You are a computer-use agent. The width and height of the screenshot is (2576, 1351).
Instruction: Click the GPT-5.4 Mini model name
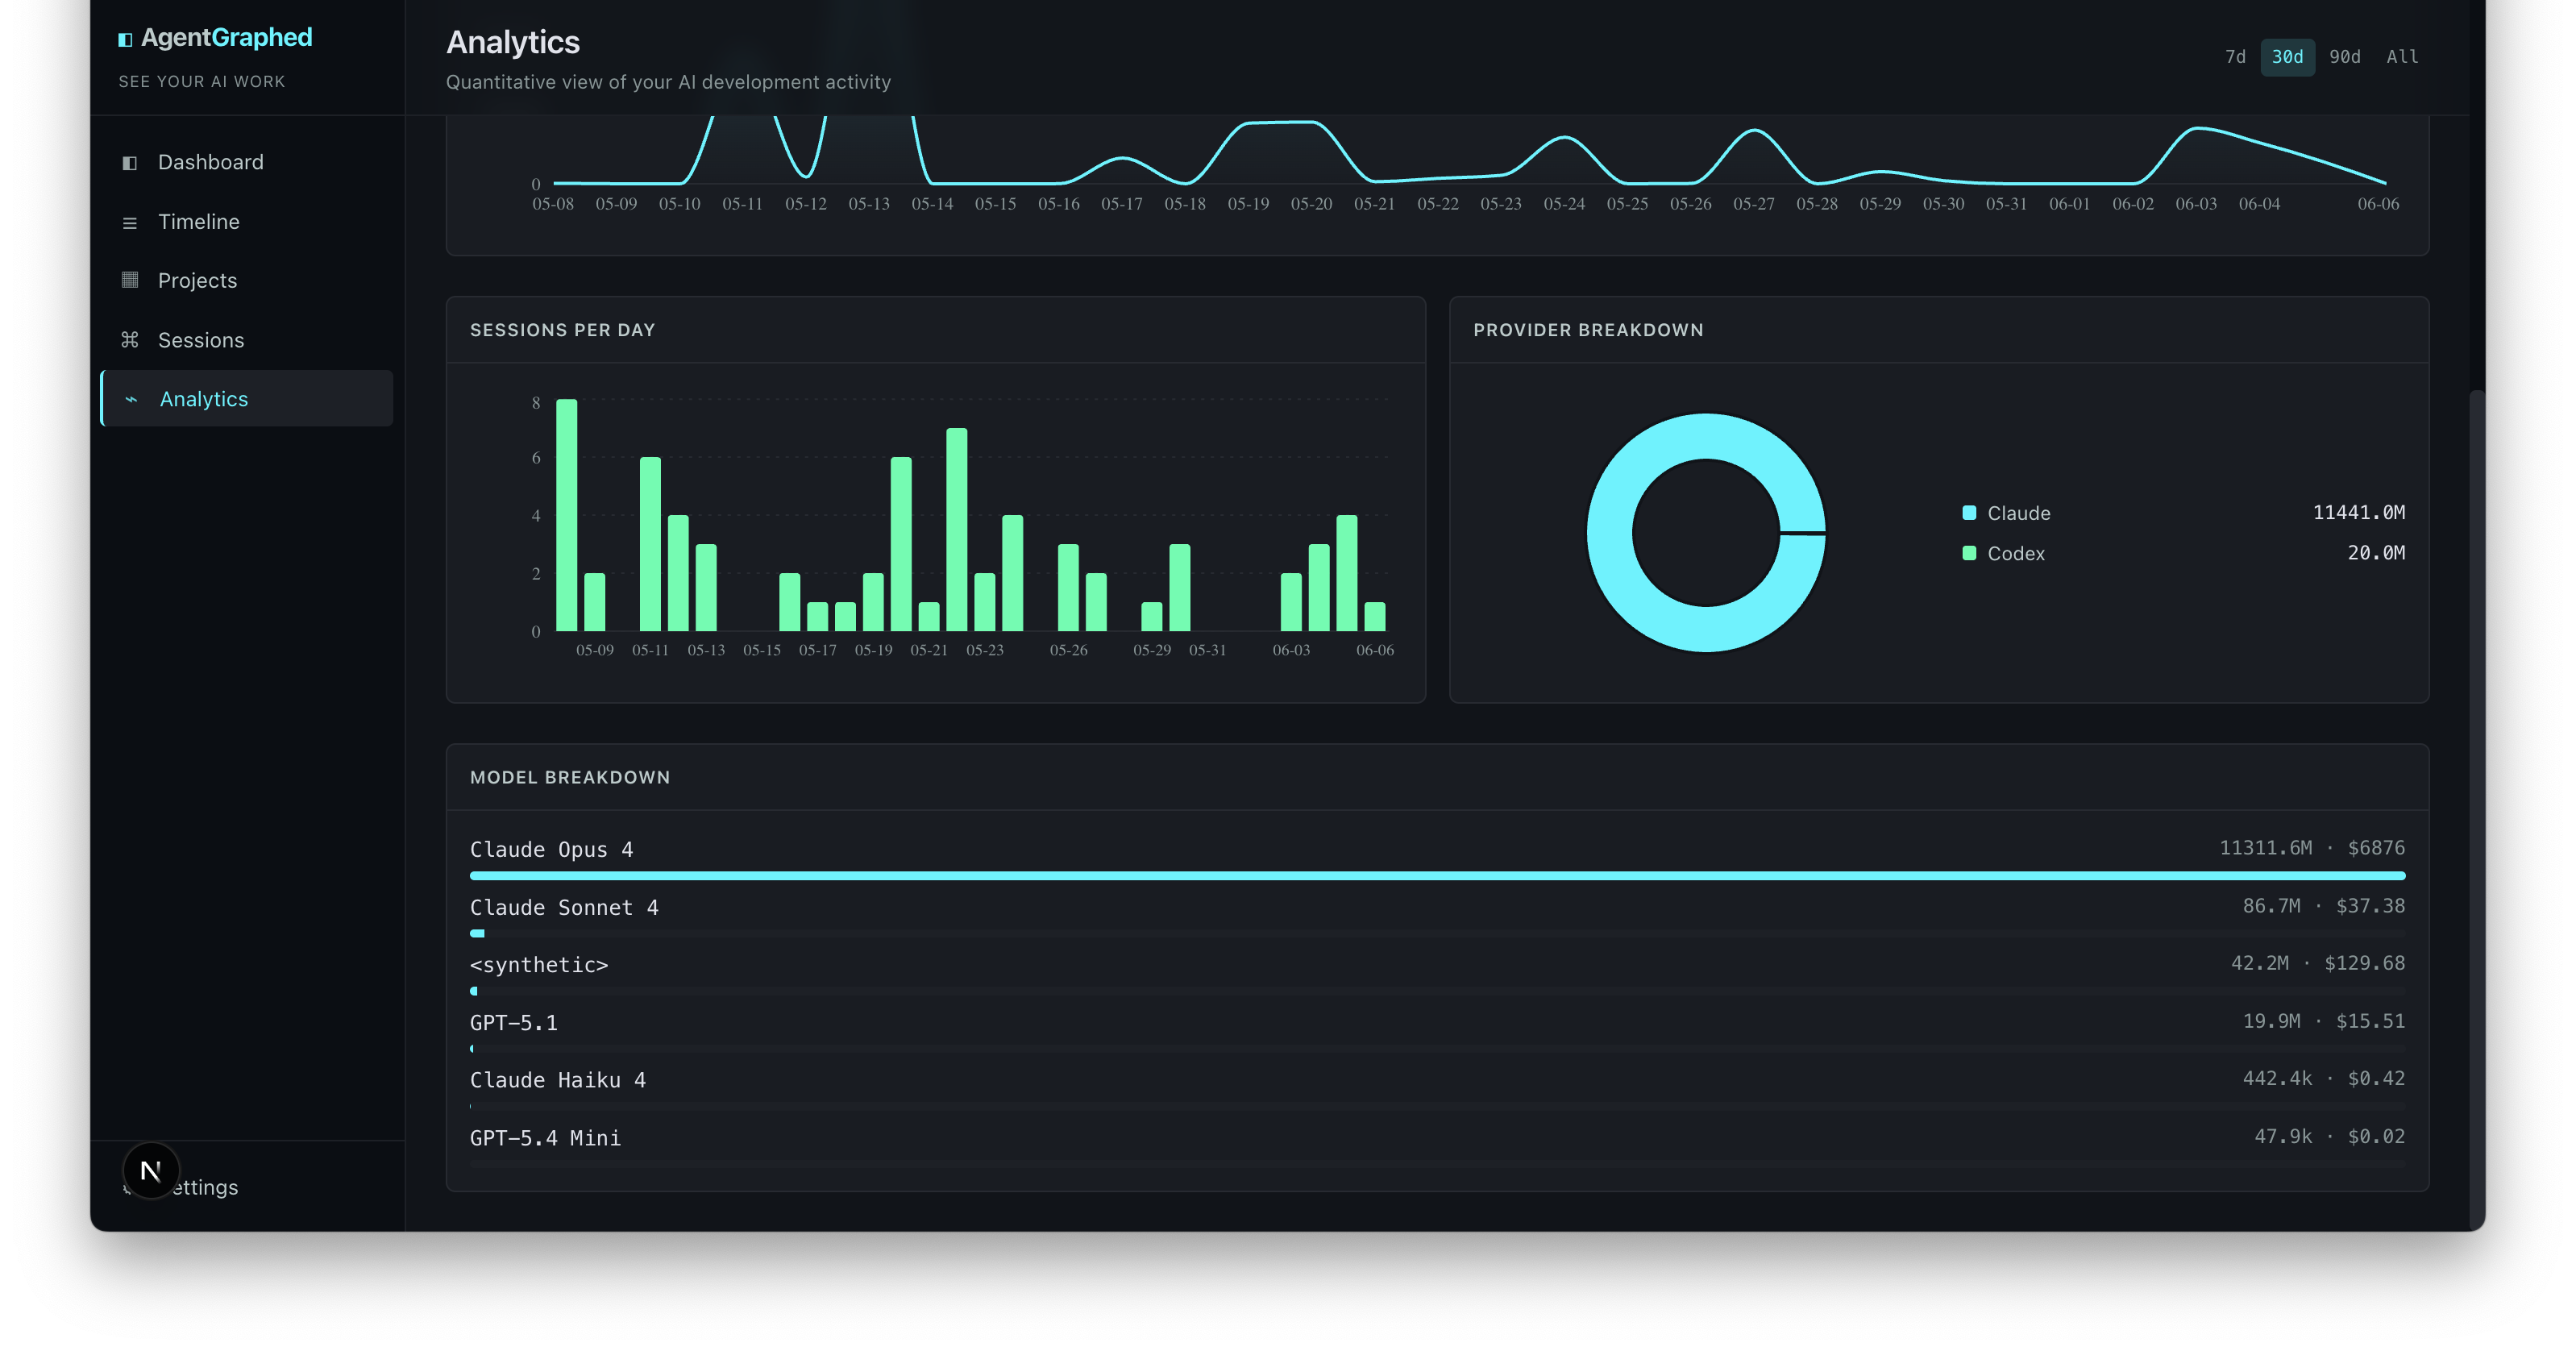pyautogui.click(x=545, y=1138)
